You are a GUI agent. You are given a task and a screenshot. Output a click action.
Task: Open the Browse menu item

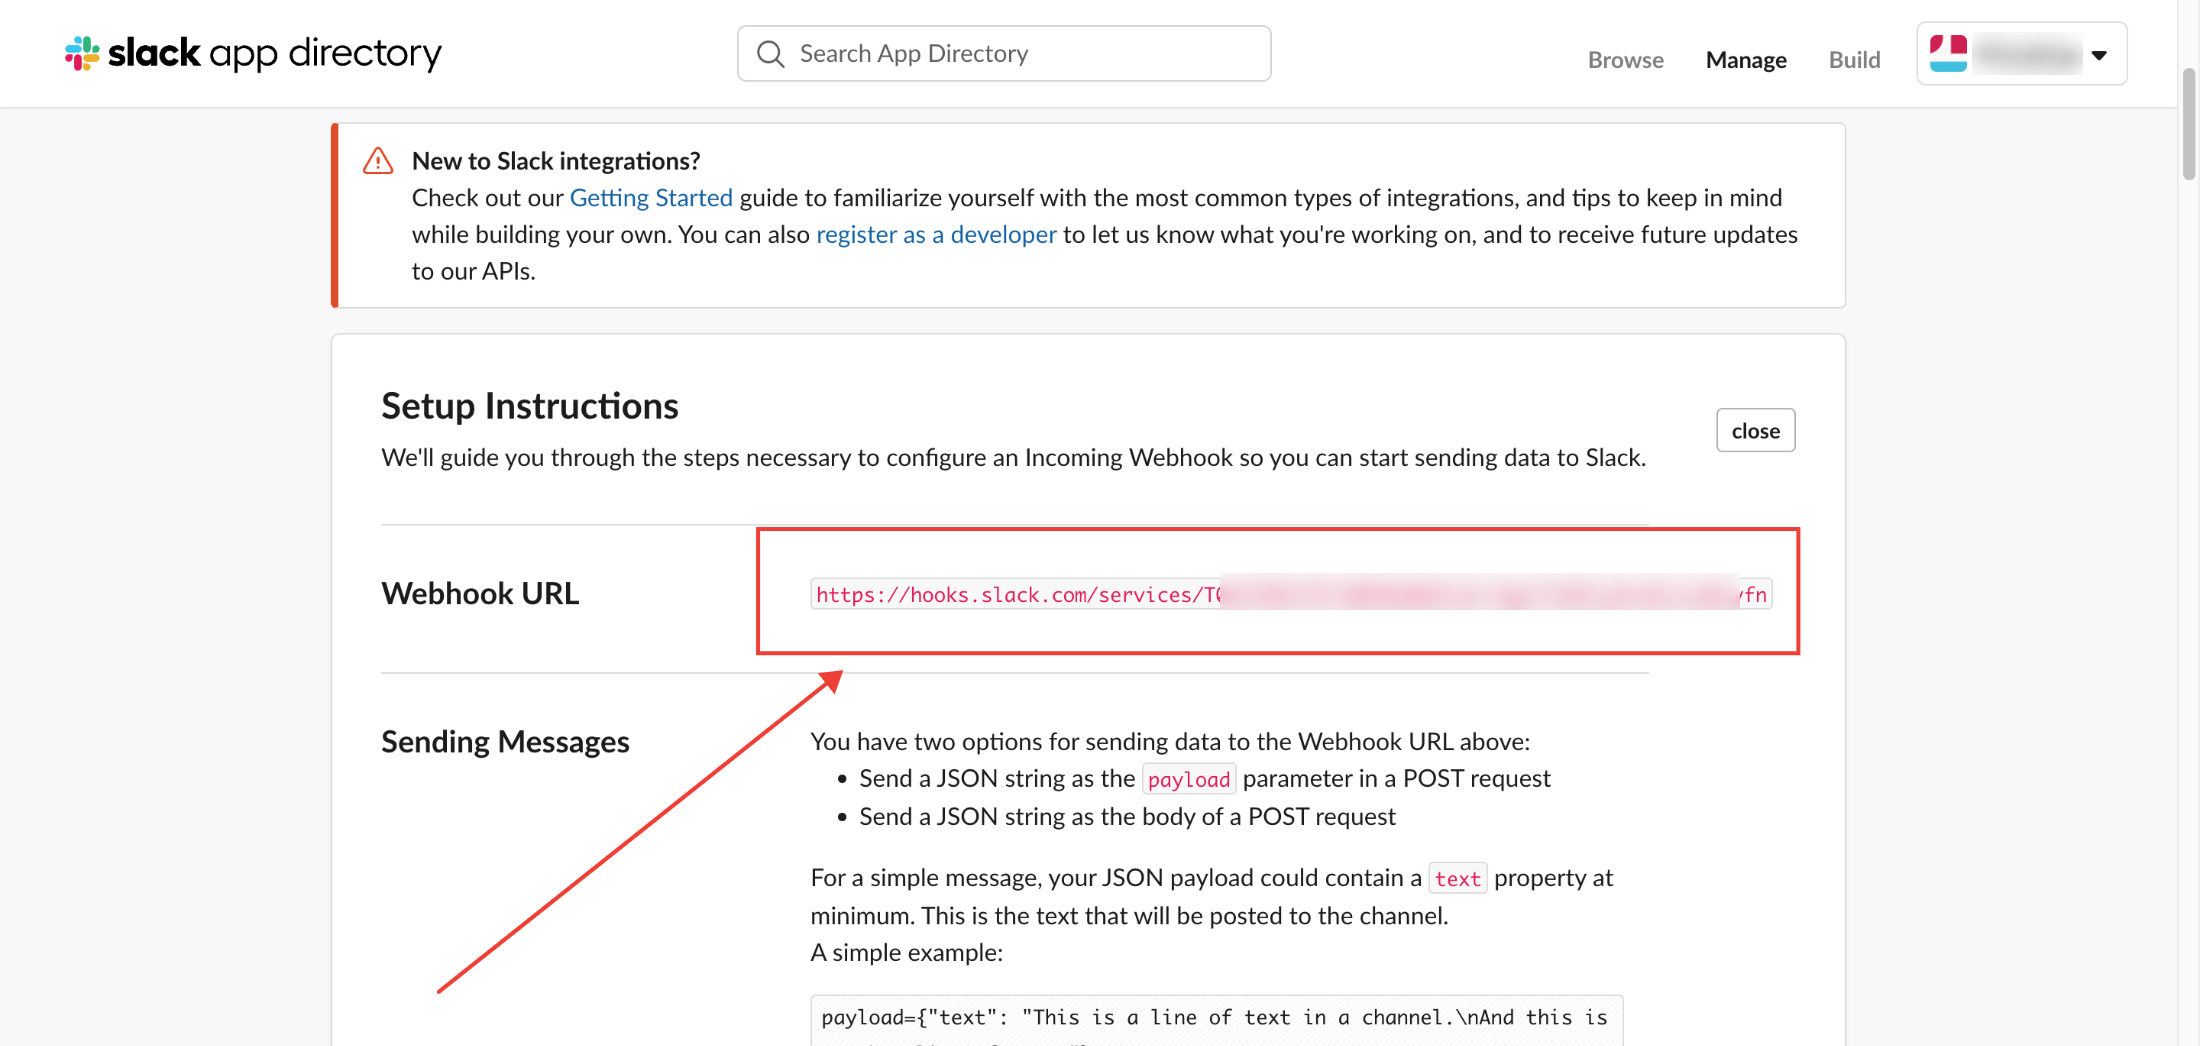point(1625,60)
